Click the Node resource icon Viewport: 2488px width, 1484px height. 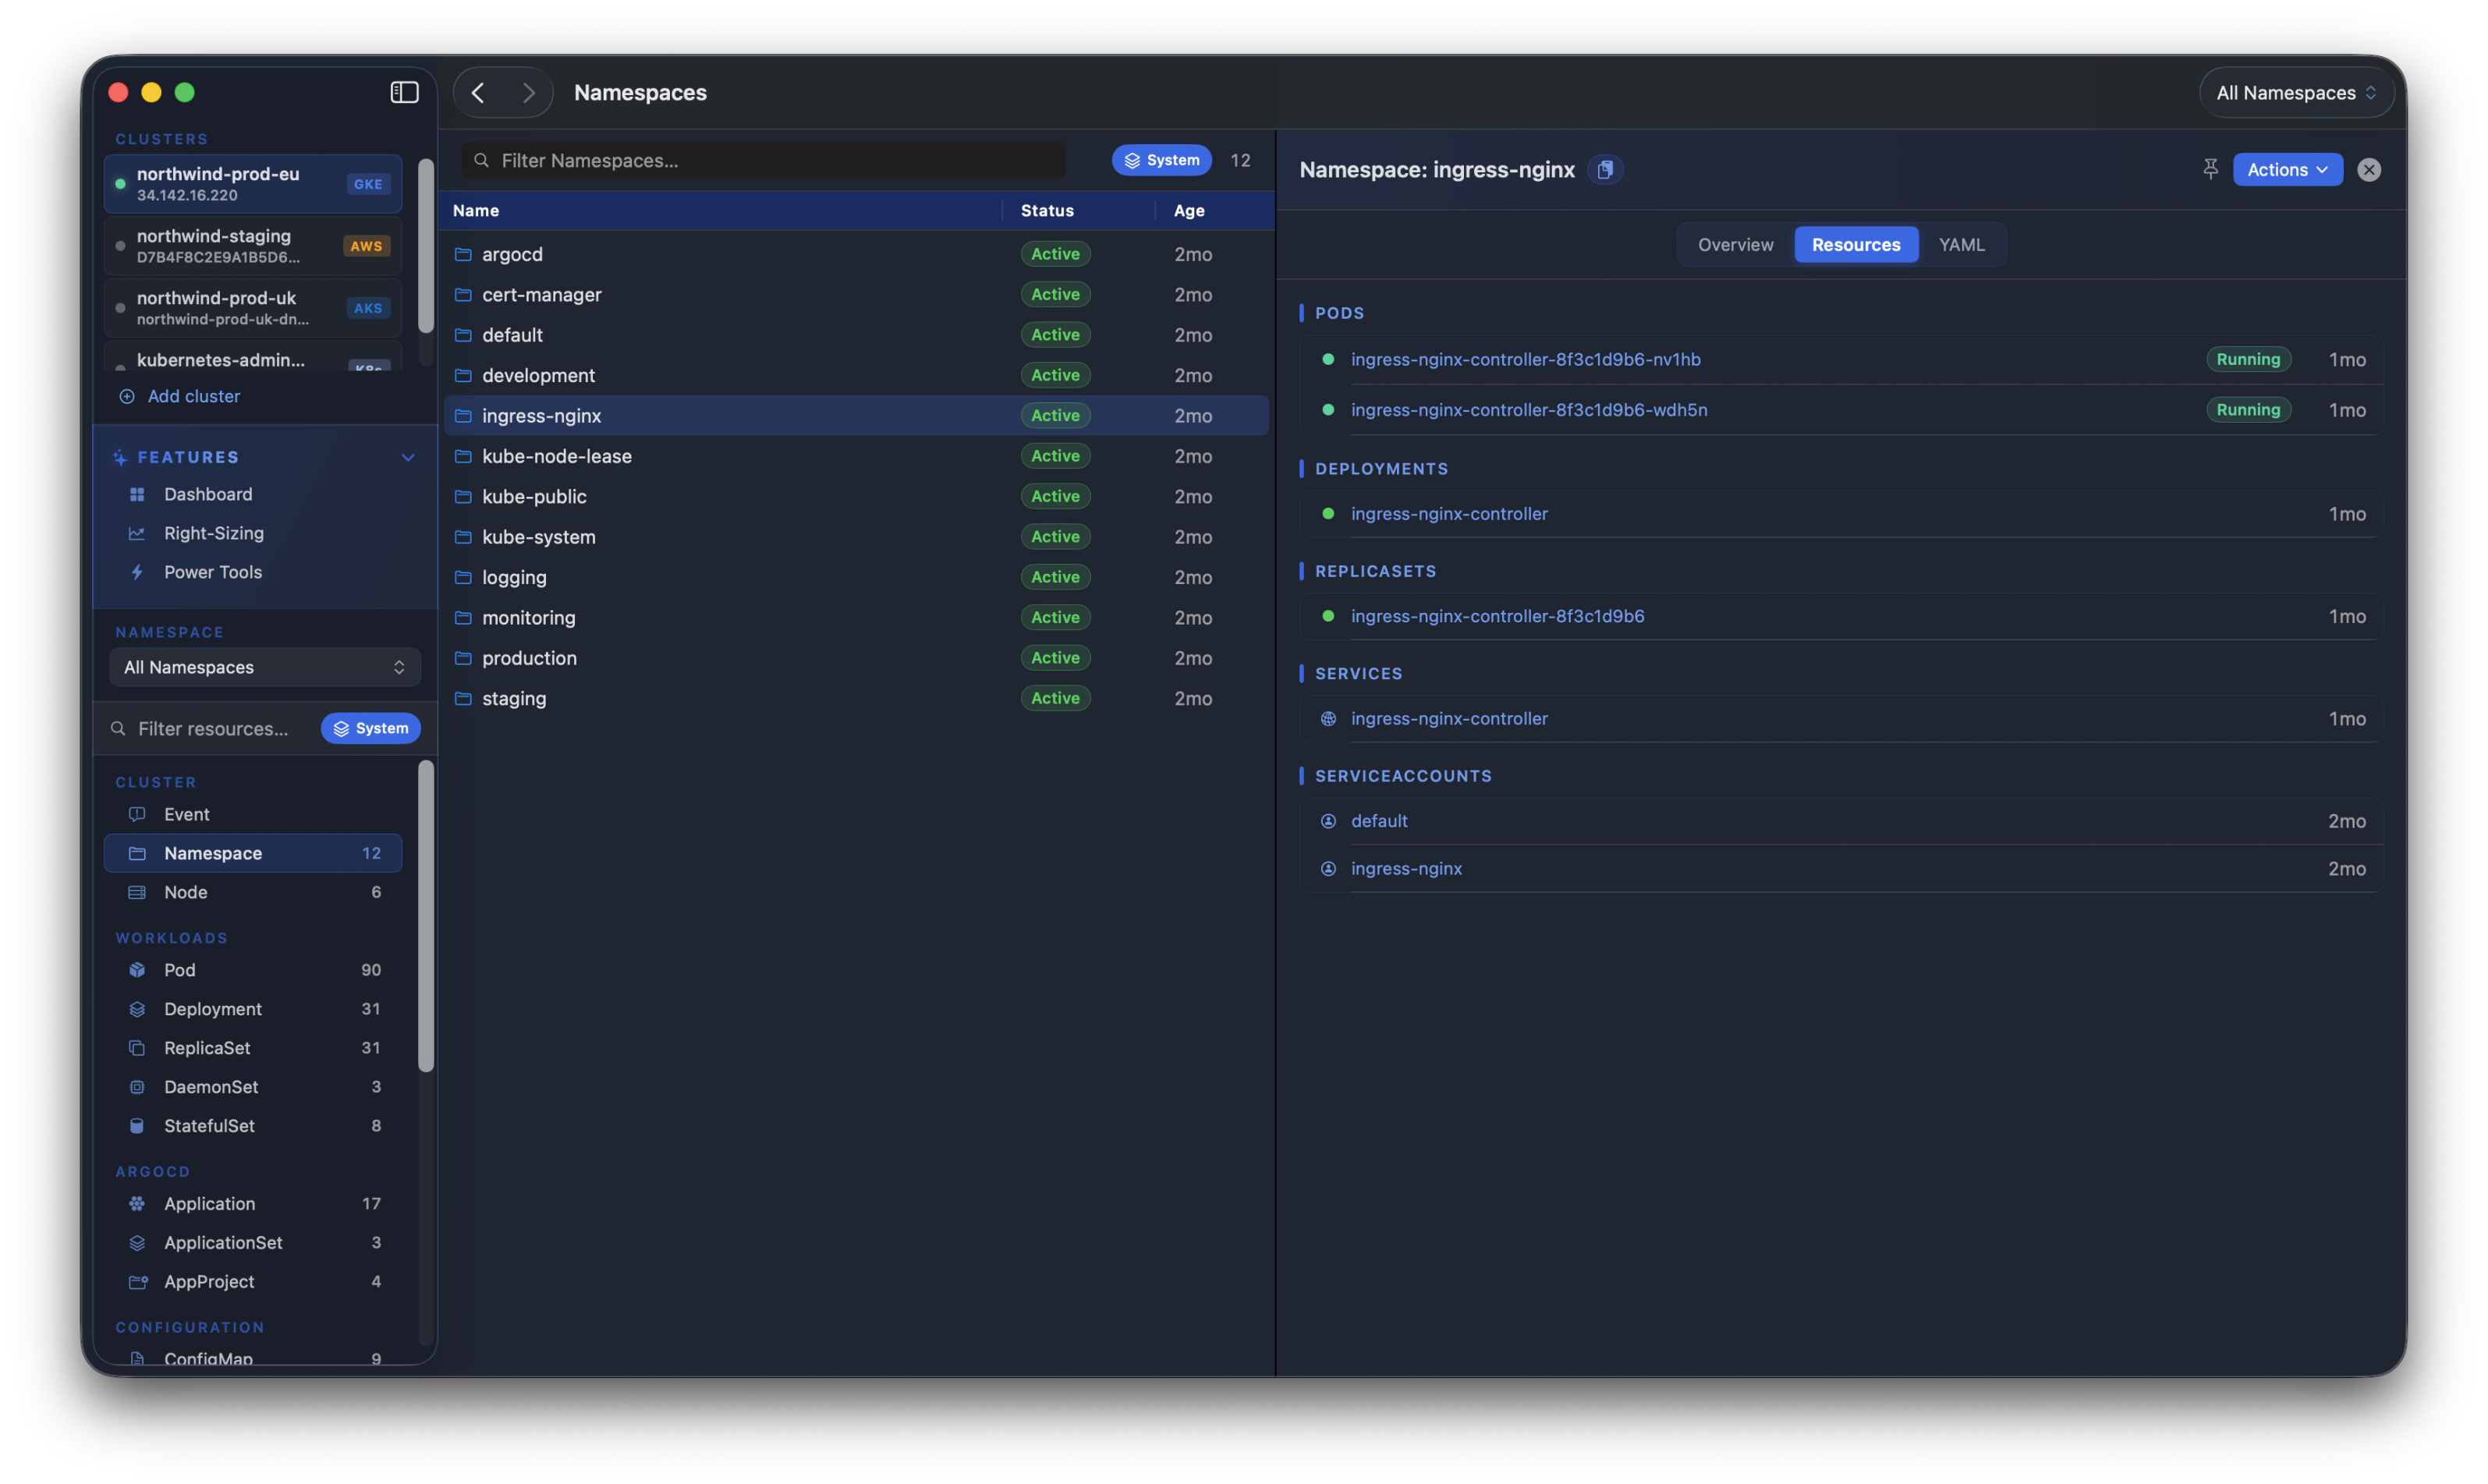[x=137, y=892]
